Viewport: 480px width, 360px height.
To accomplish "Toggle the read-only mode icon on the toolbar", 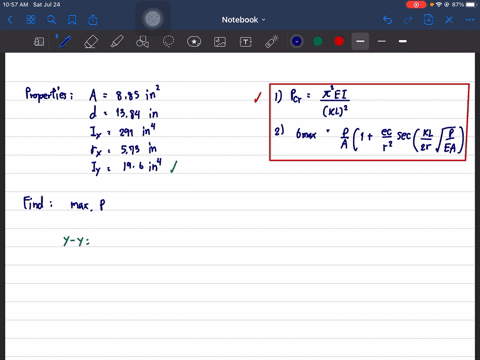I will 39,42.
